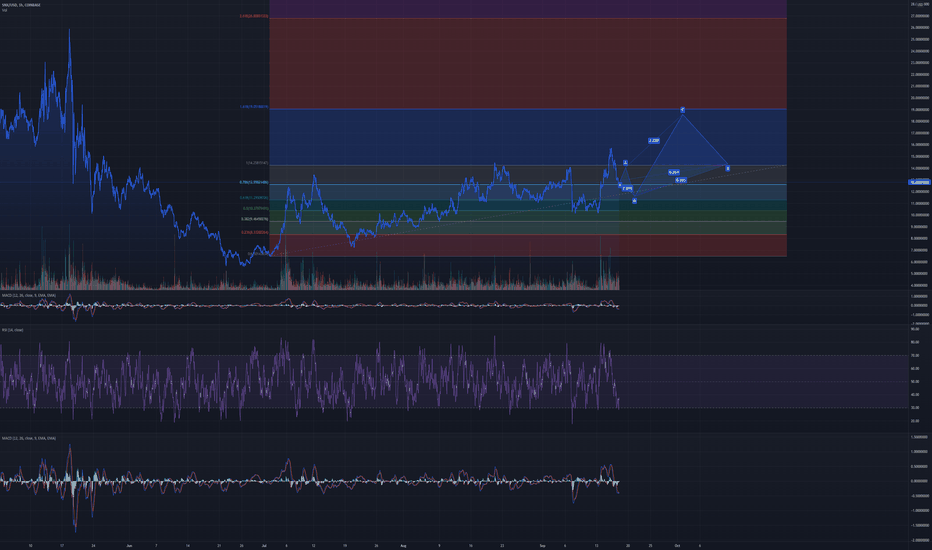Click the 0.382 Fibonacci level label
Image resolution: width=932 pixels, height=550 pixels.
[254, 219]
